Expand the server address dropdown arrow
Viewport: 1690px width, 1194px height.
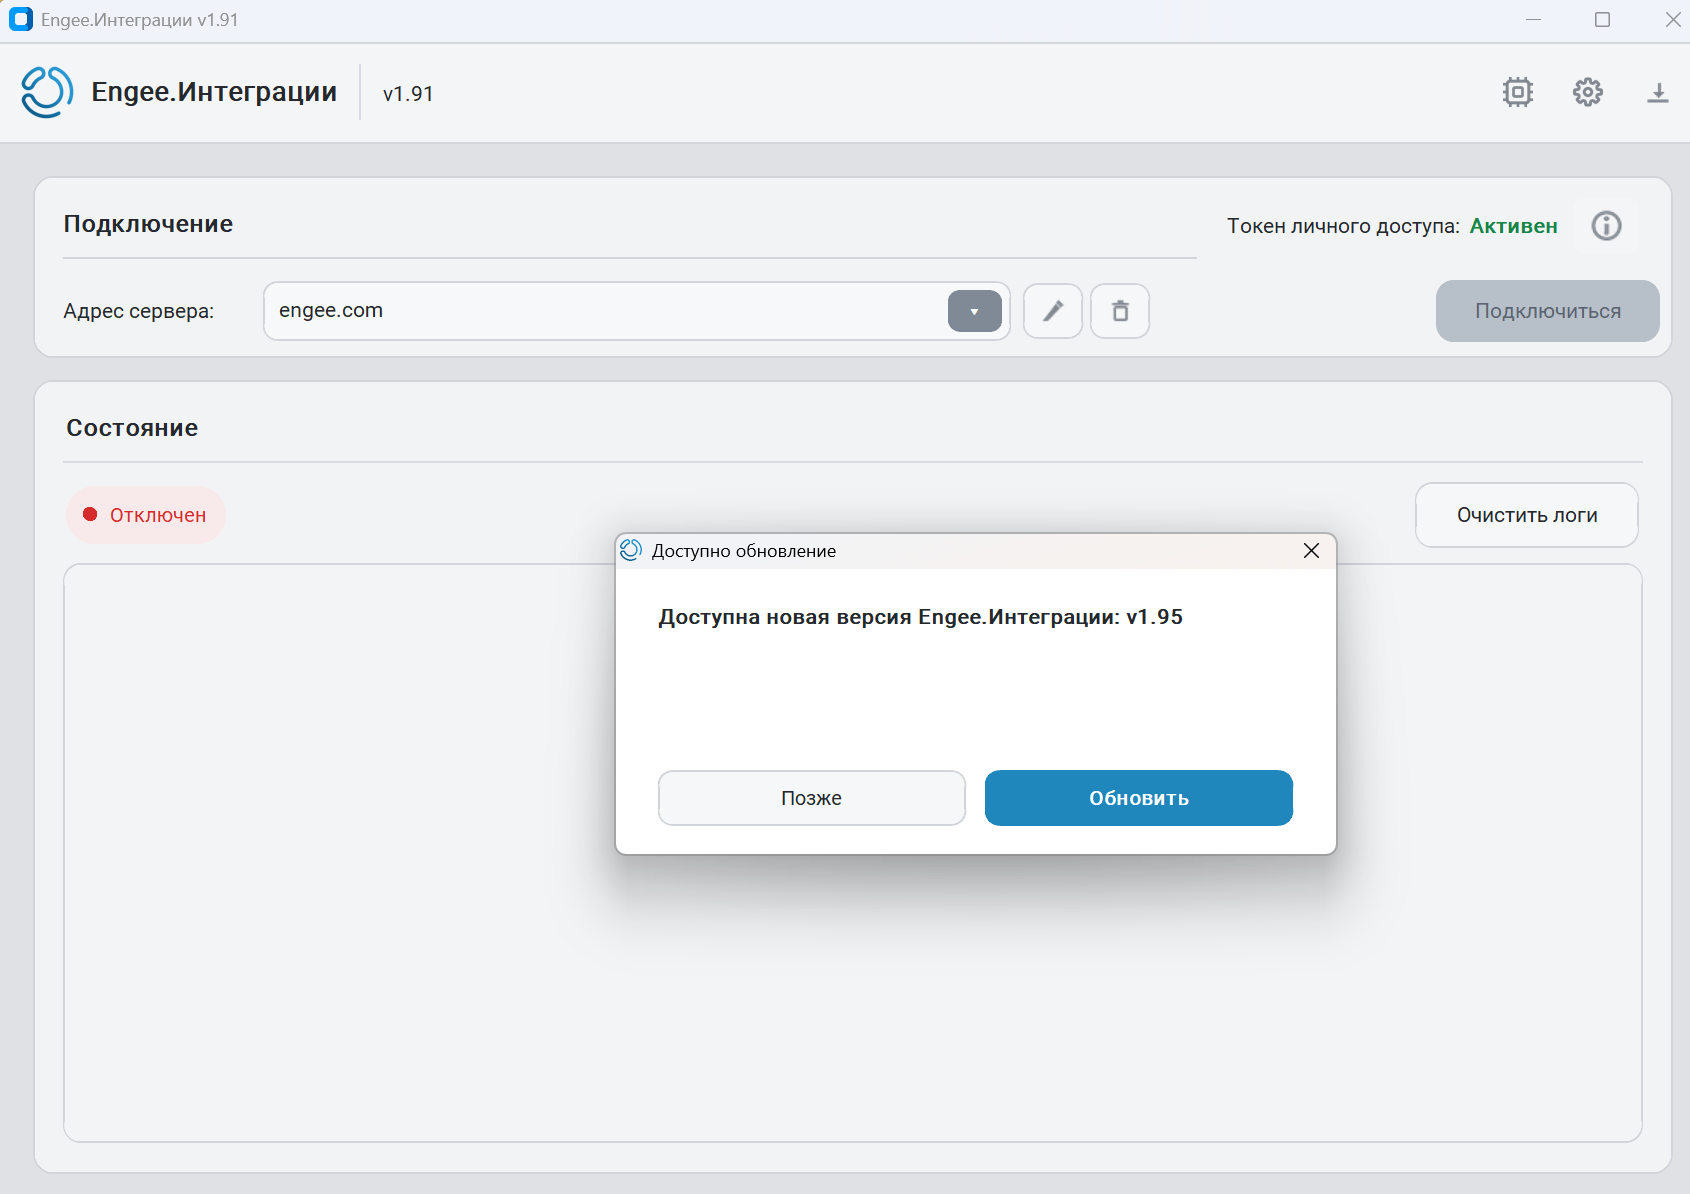pyautogui.click(x=975, y=311)
